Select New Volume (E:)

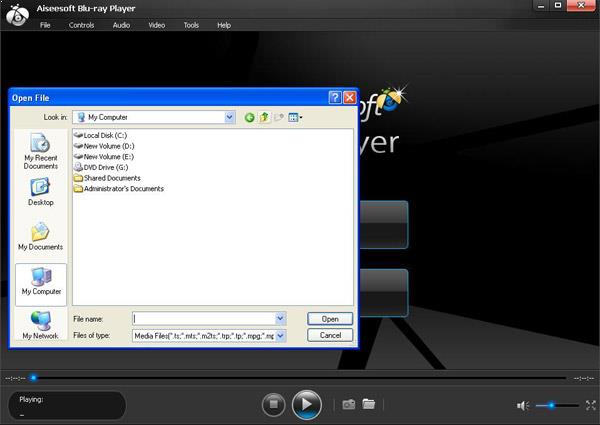104,157
